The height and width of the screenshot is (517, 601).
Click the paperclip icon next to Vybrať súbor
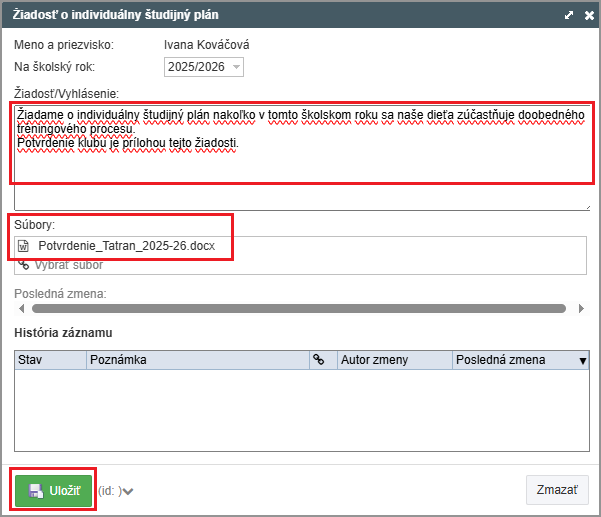coord(24,265)
